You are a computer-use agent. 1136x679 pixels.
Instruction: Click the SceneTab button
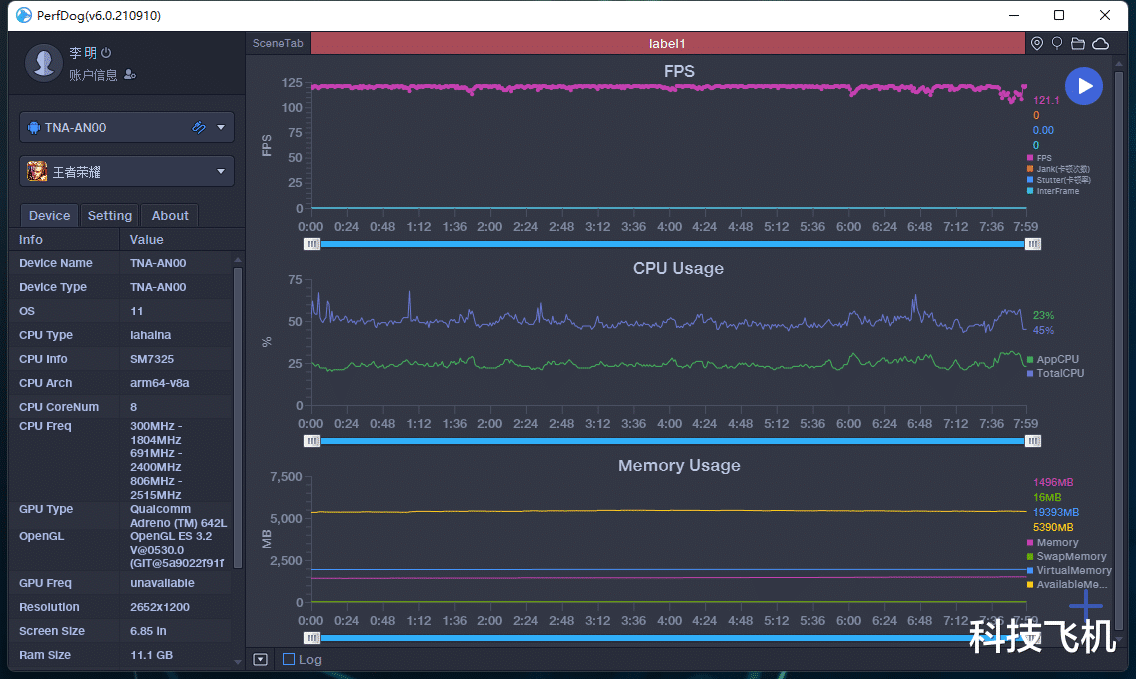(x=278, y=43)
